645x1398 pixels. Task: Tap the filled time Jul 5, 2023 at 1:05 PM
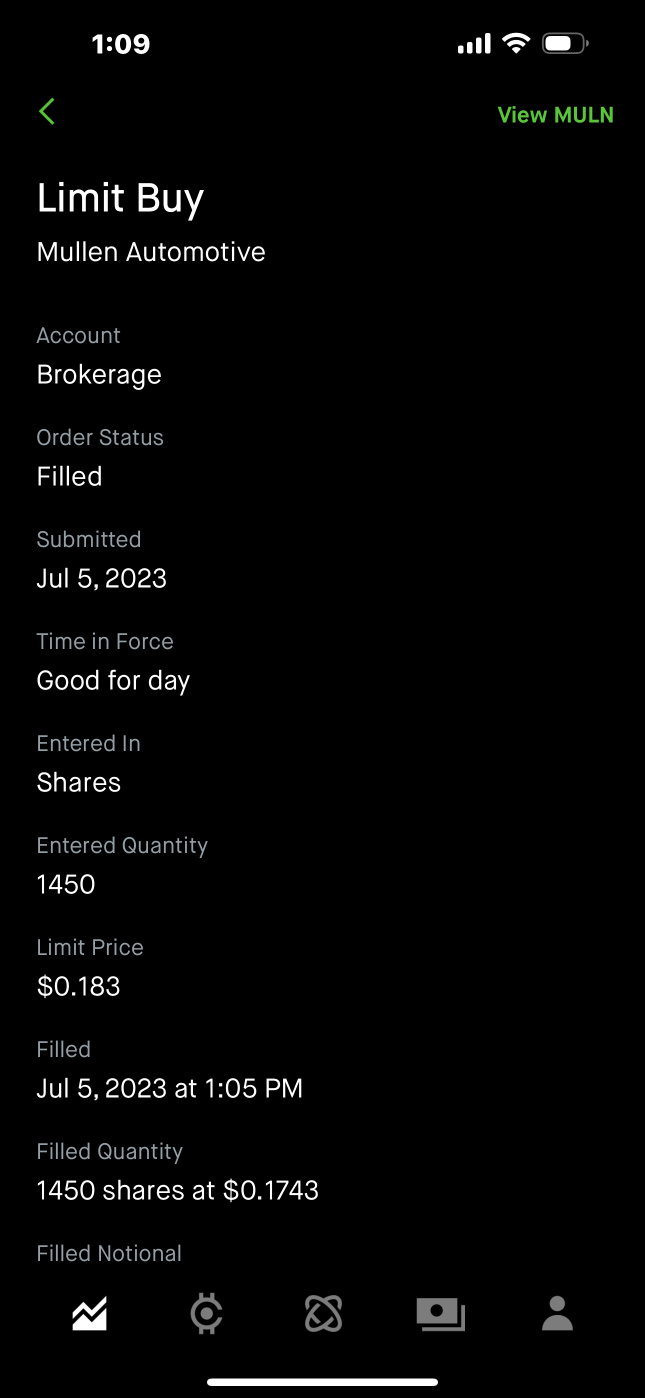(169, 1089)
